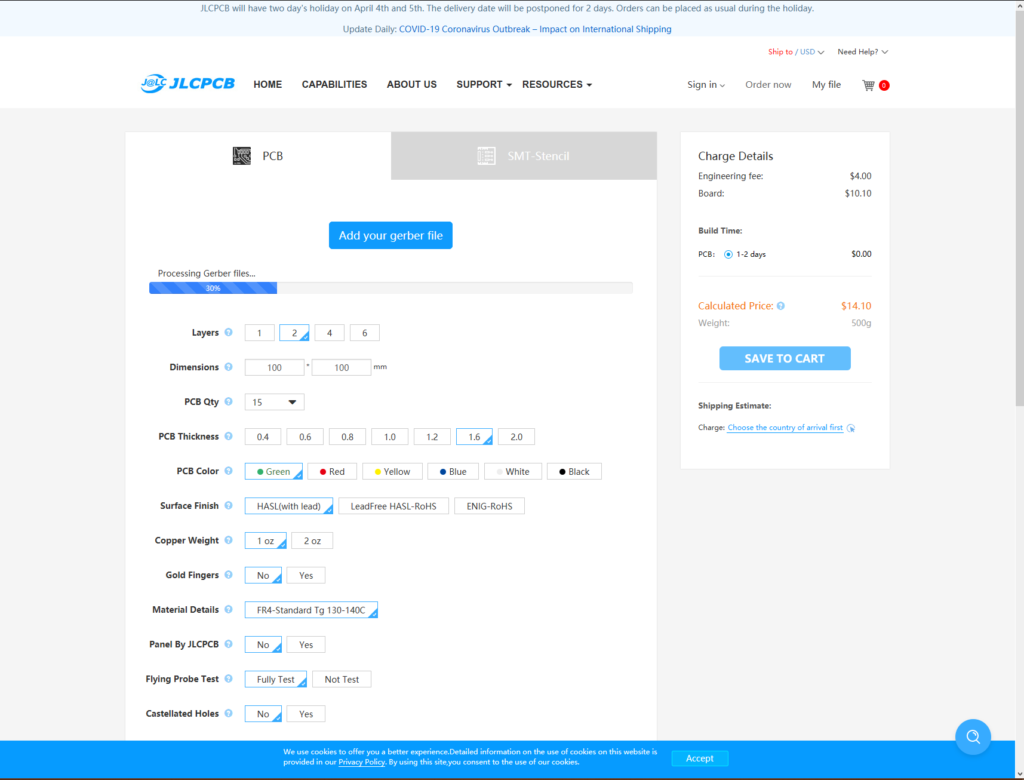The image size is (1024, 780).
Task: Select Black PCB color
Action: point(574,471)
